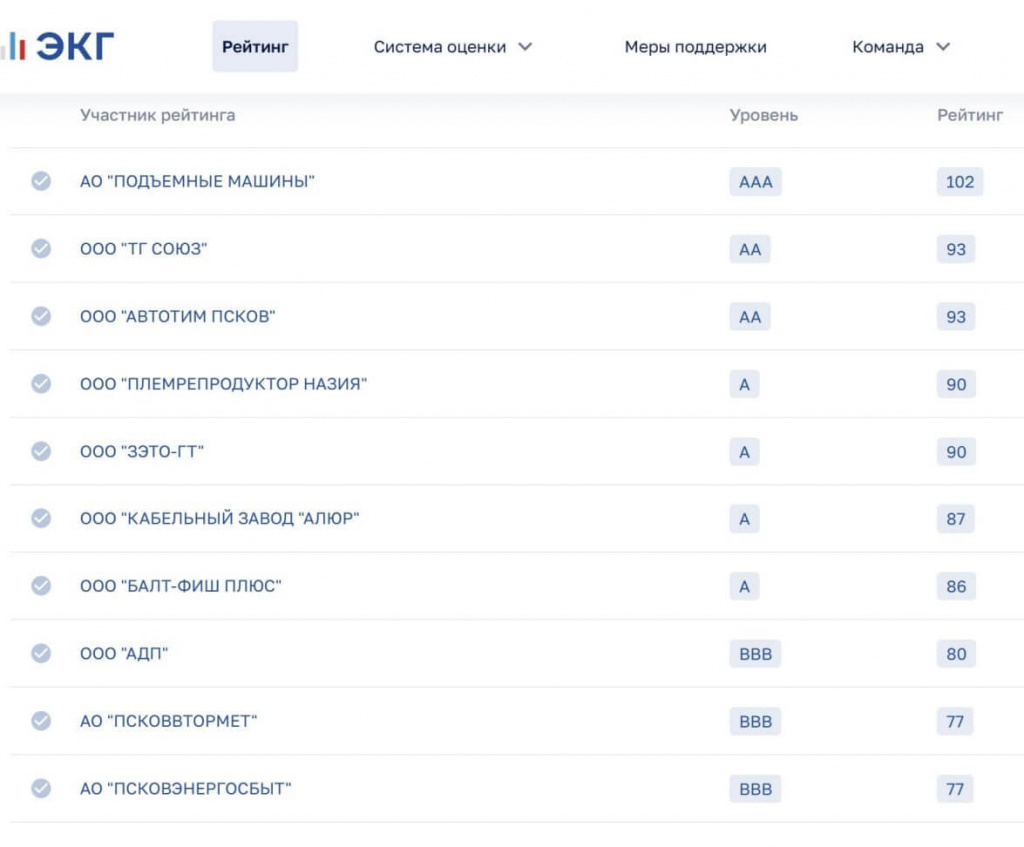The image size is (1024, 847).
Task: Click verified checkmark beside ООО "ТГ СОЮЗ"
Action: 41,248
